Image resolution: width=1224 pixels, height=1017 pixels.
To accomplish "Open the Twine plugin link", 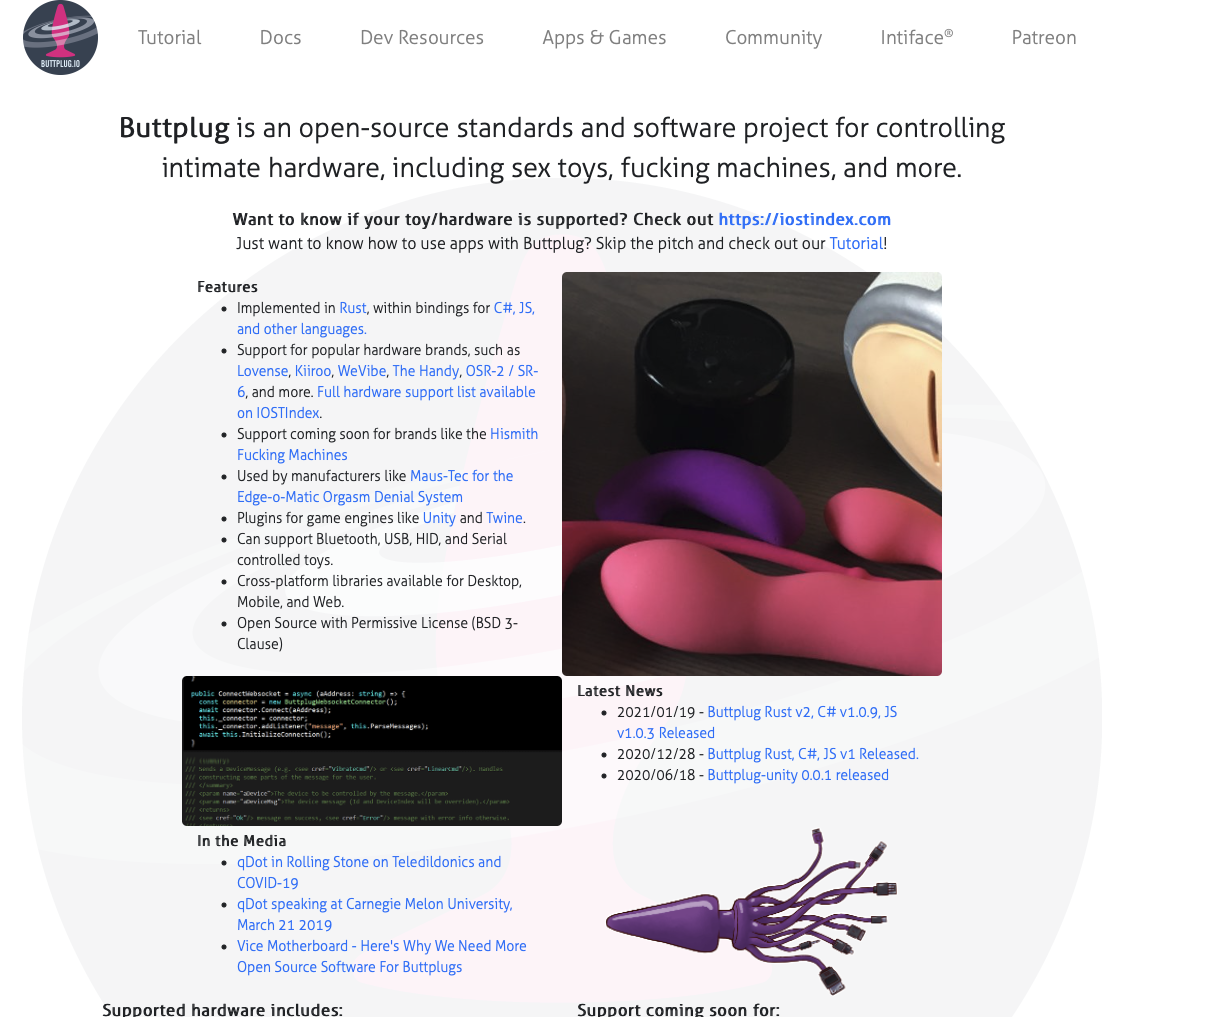I will (504, 518).
